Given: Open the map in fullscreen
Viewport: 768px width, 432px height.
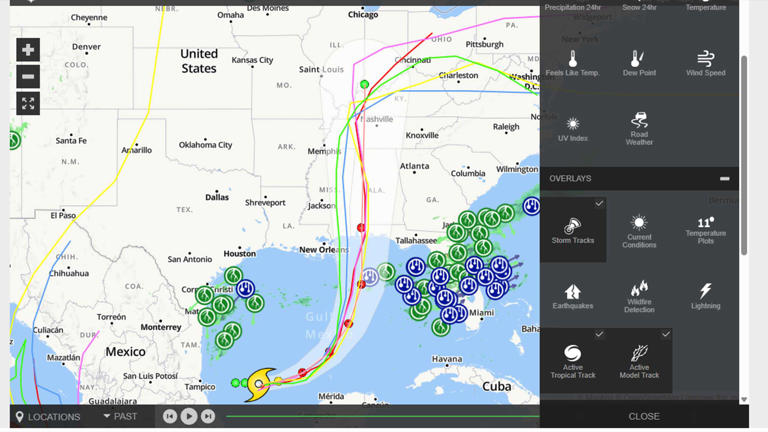Looking at the screenshot, I should pos(28,103).
